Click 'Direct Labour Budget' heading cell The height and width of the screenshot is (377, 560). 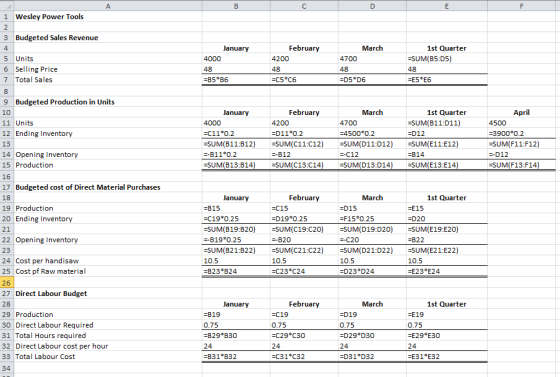coord(108,293)
